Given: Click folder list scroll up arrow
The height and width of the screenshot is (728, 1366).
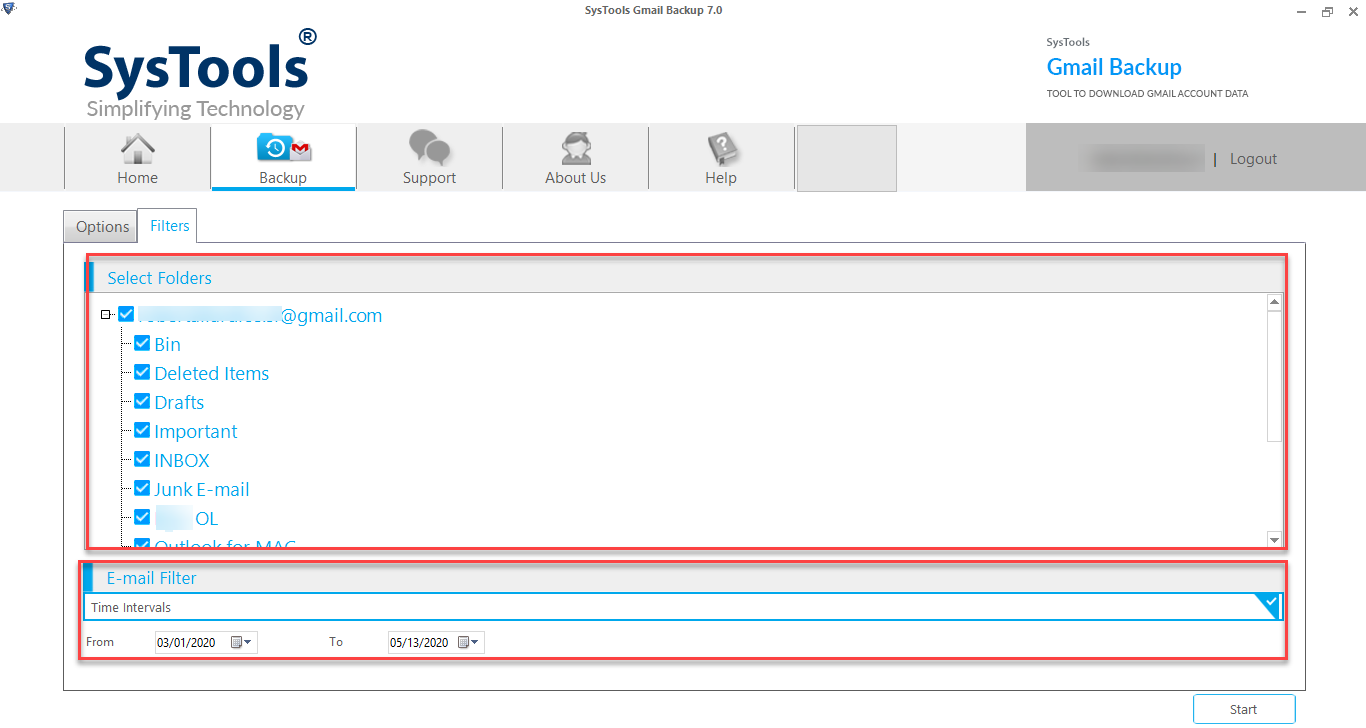Looking at the screenshot, I should pyautogui.click(x=1274, y=302).
